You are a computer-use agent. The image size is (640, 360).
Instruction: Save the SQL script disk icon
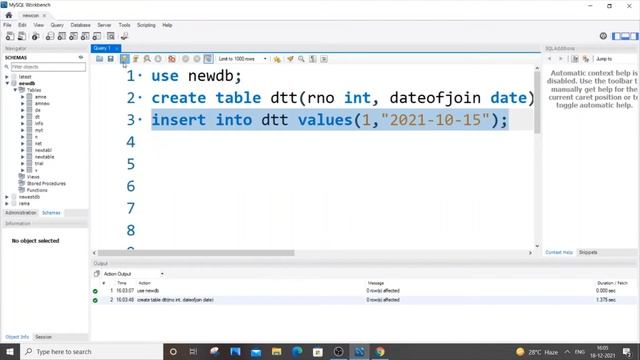111,59
